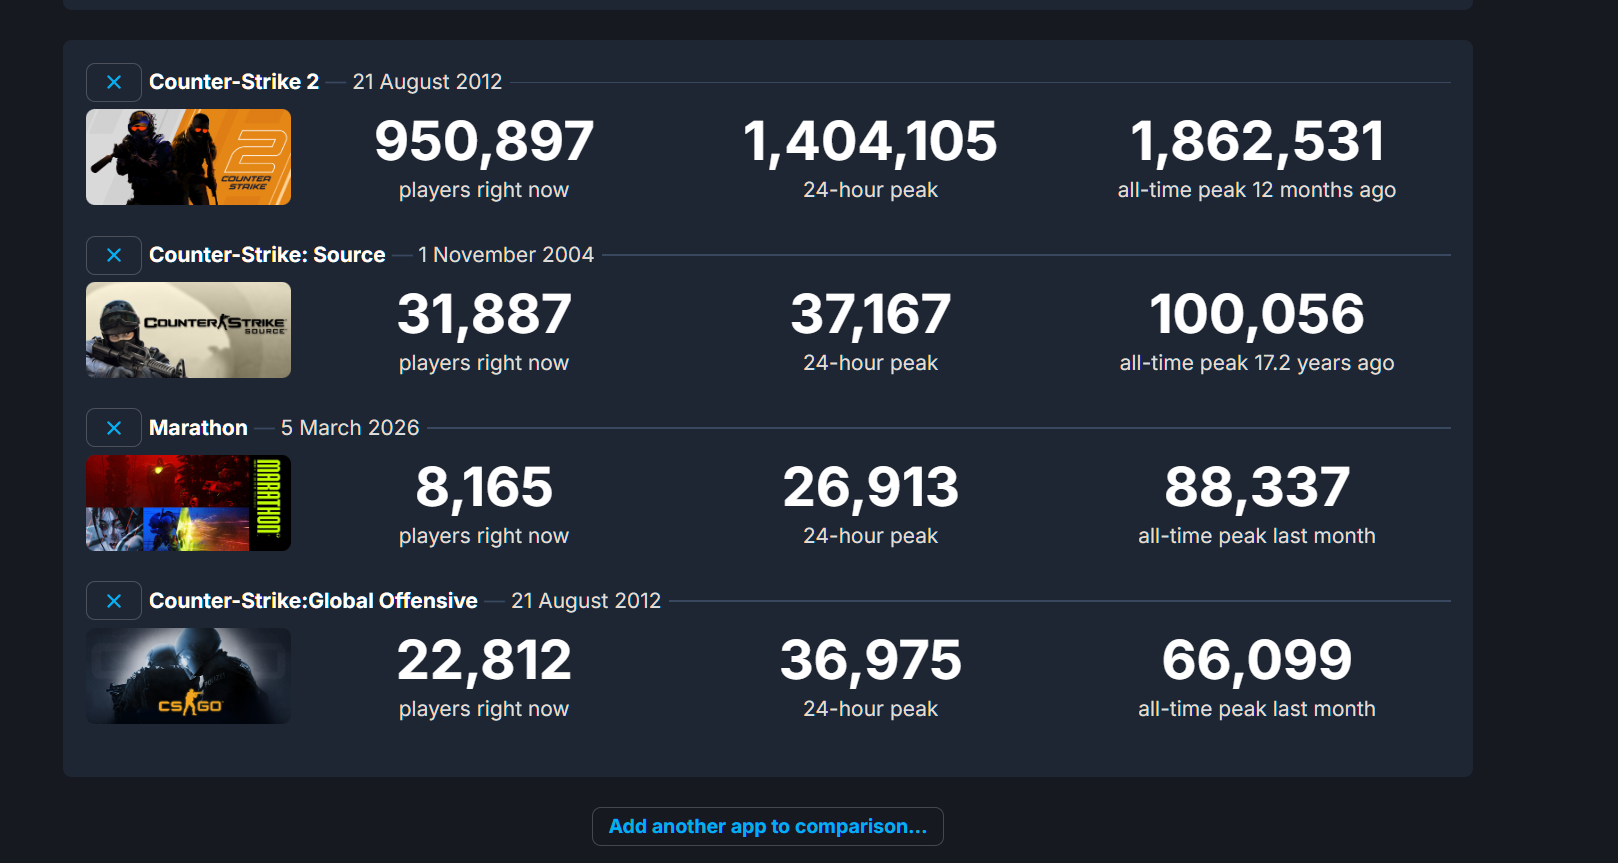Select the 88,337 all-time peak figure

[x=1257, y=487]
